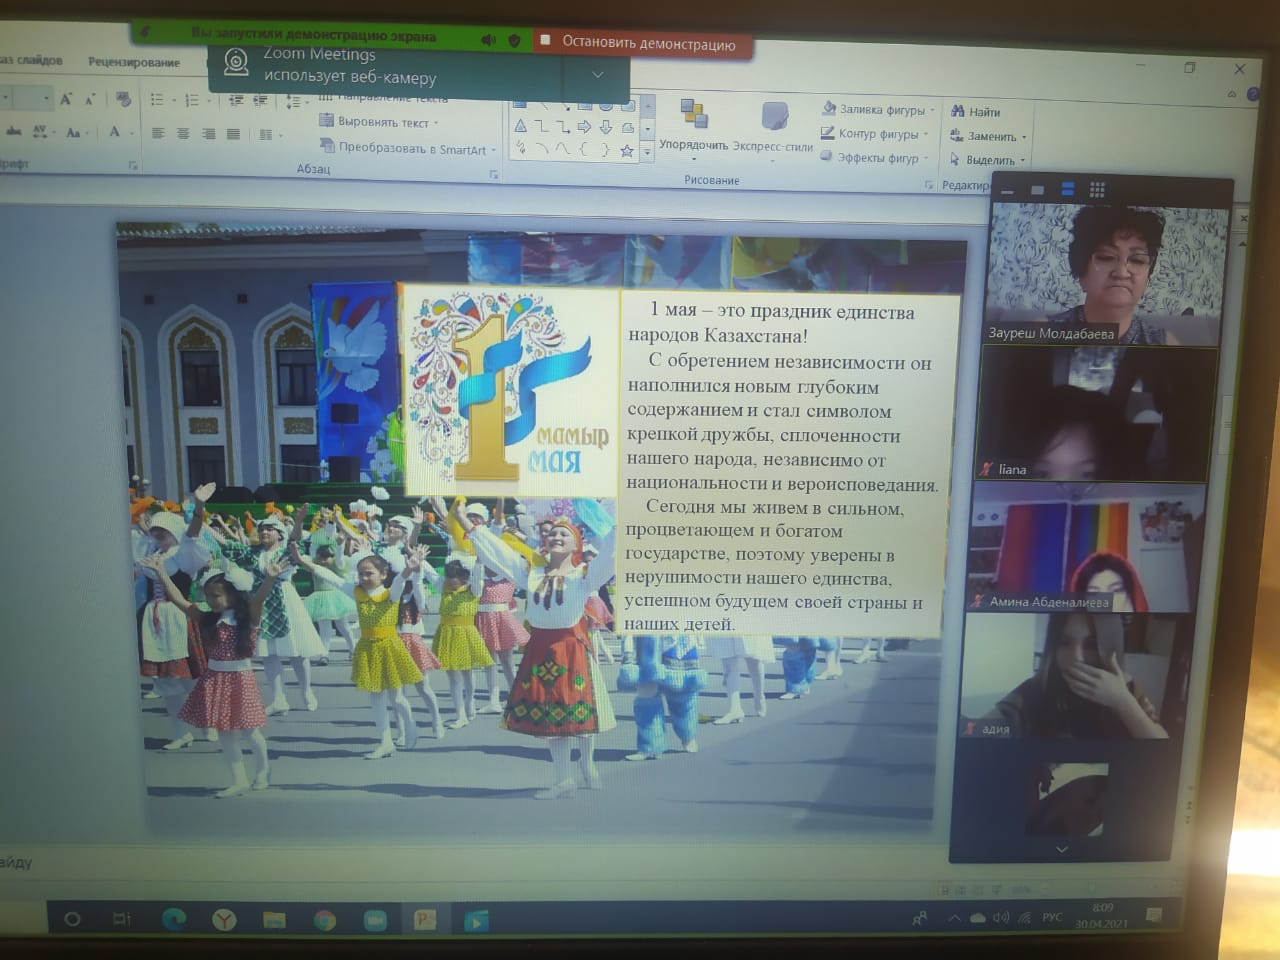Open the Arrange (Упорядочить) menu

(x=693, y=126)
